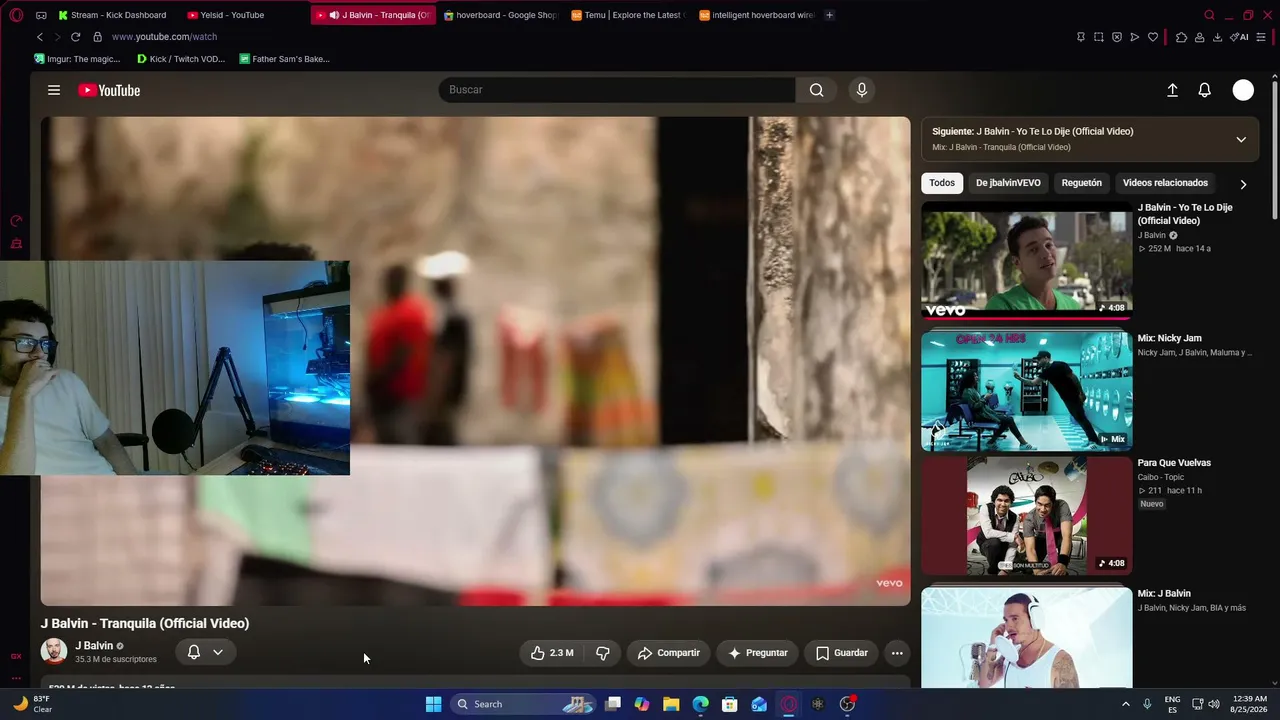Screen dimensions: 1280x720
Task: Open the YouTube upload/create icon
Action: 1173,90
